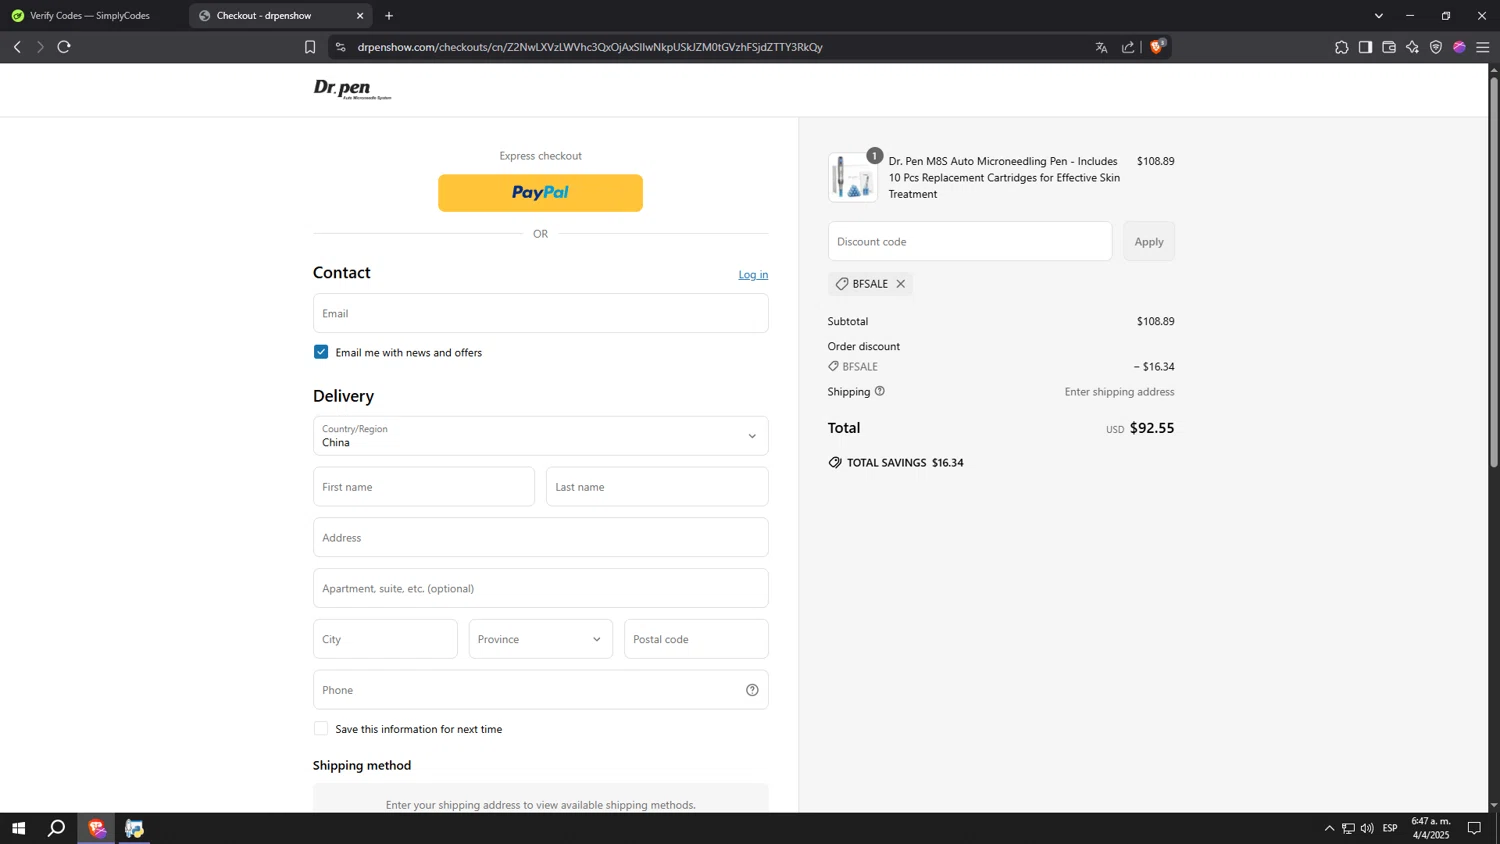Click the page vertical scrollbar
The image size is (1500, 844).
(1494, 270)
